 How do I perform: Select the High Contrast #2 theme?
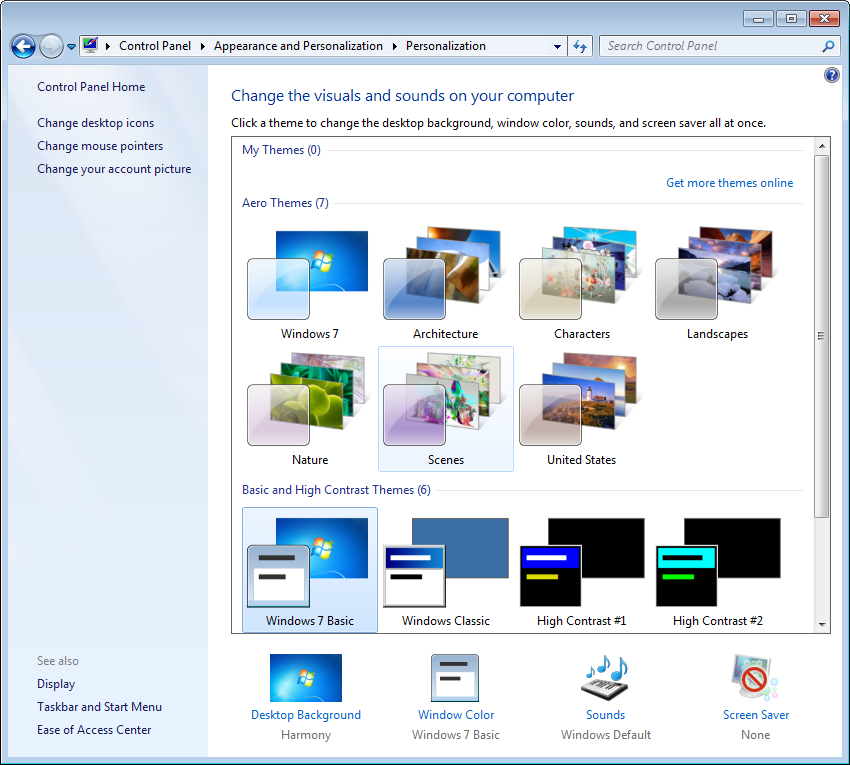[718, 570]
